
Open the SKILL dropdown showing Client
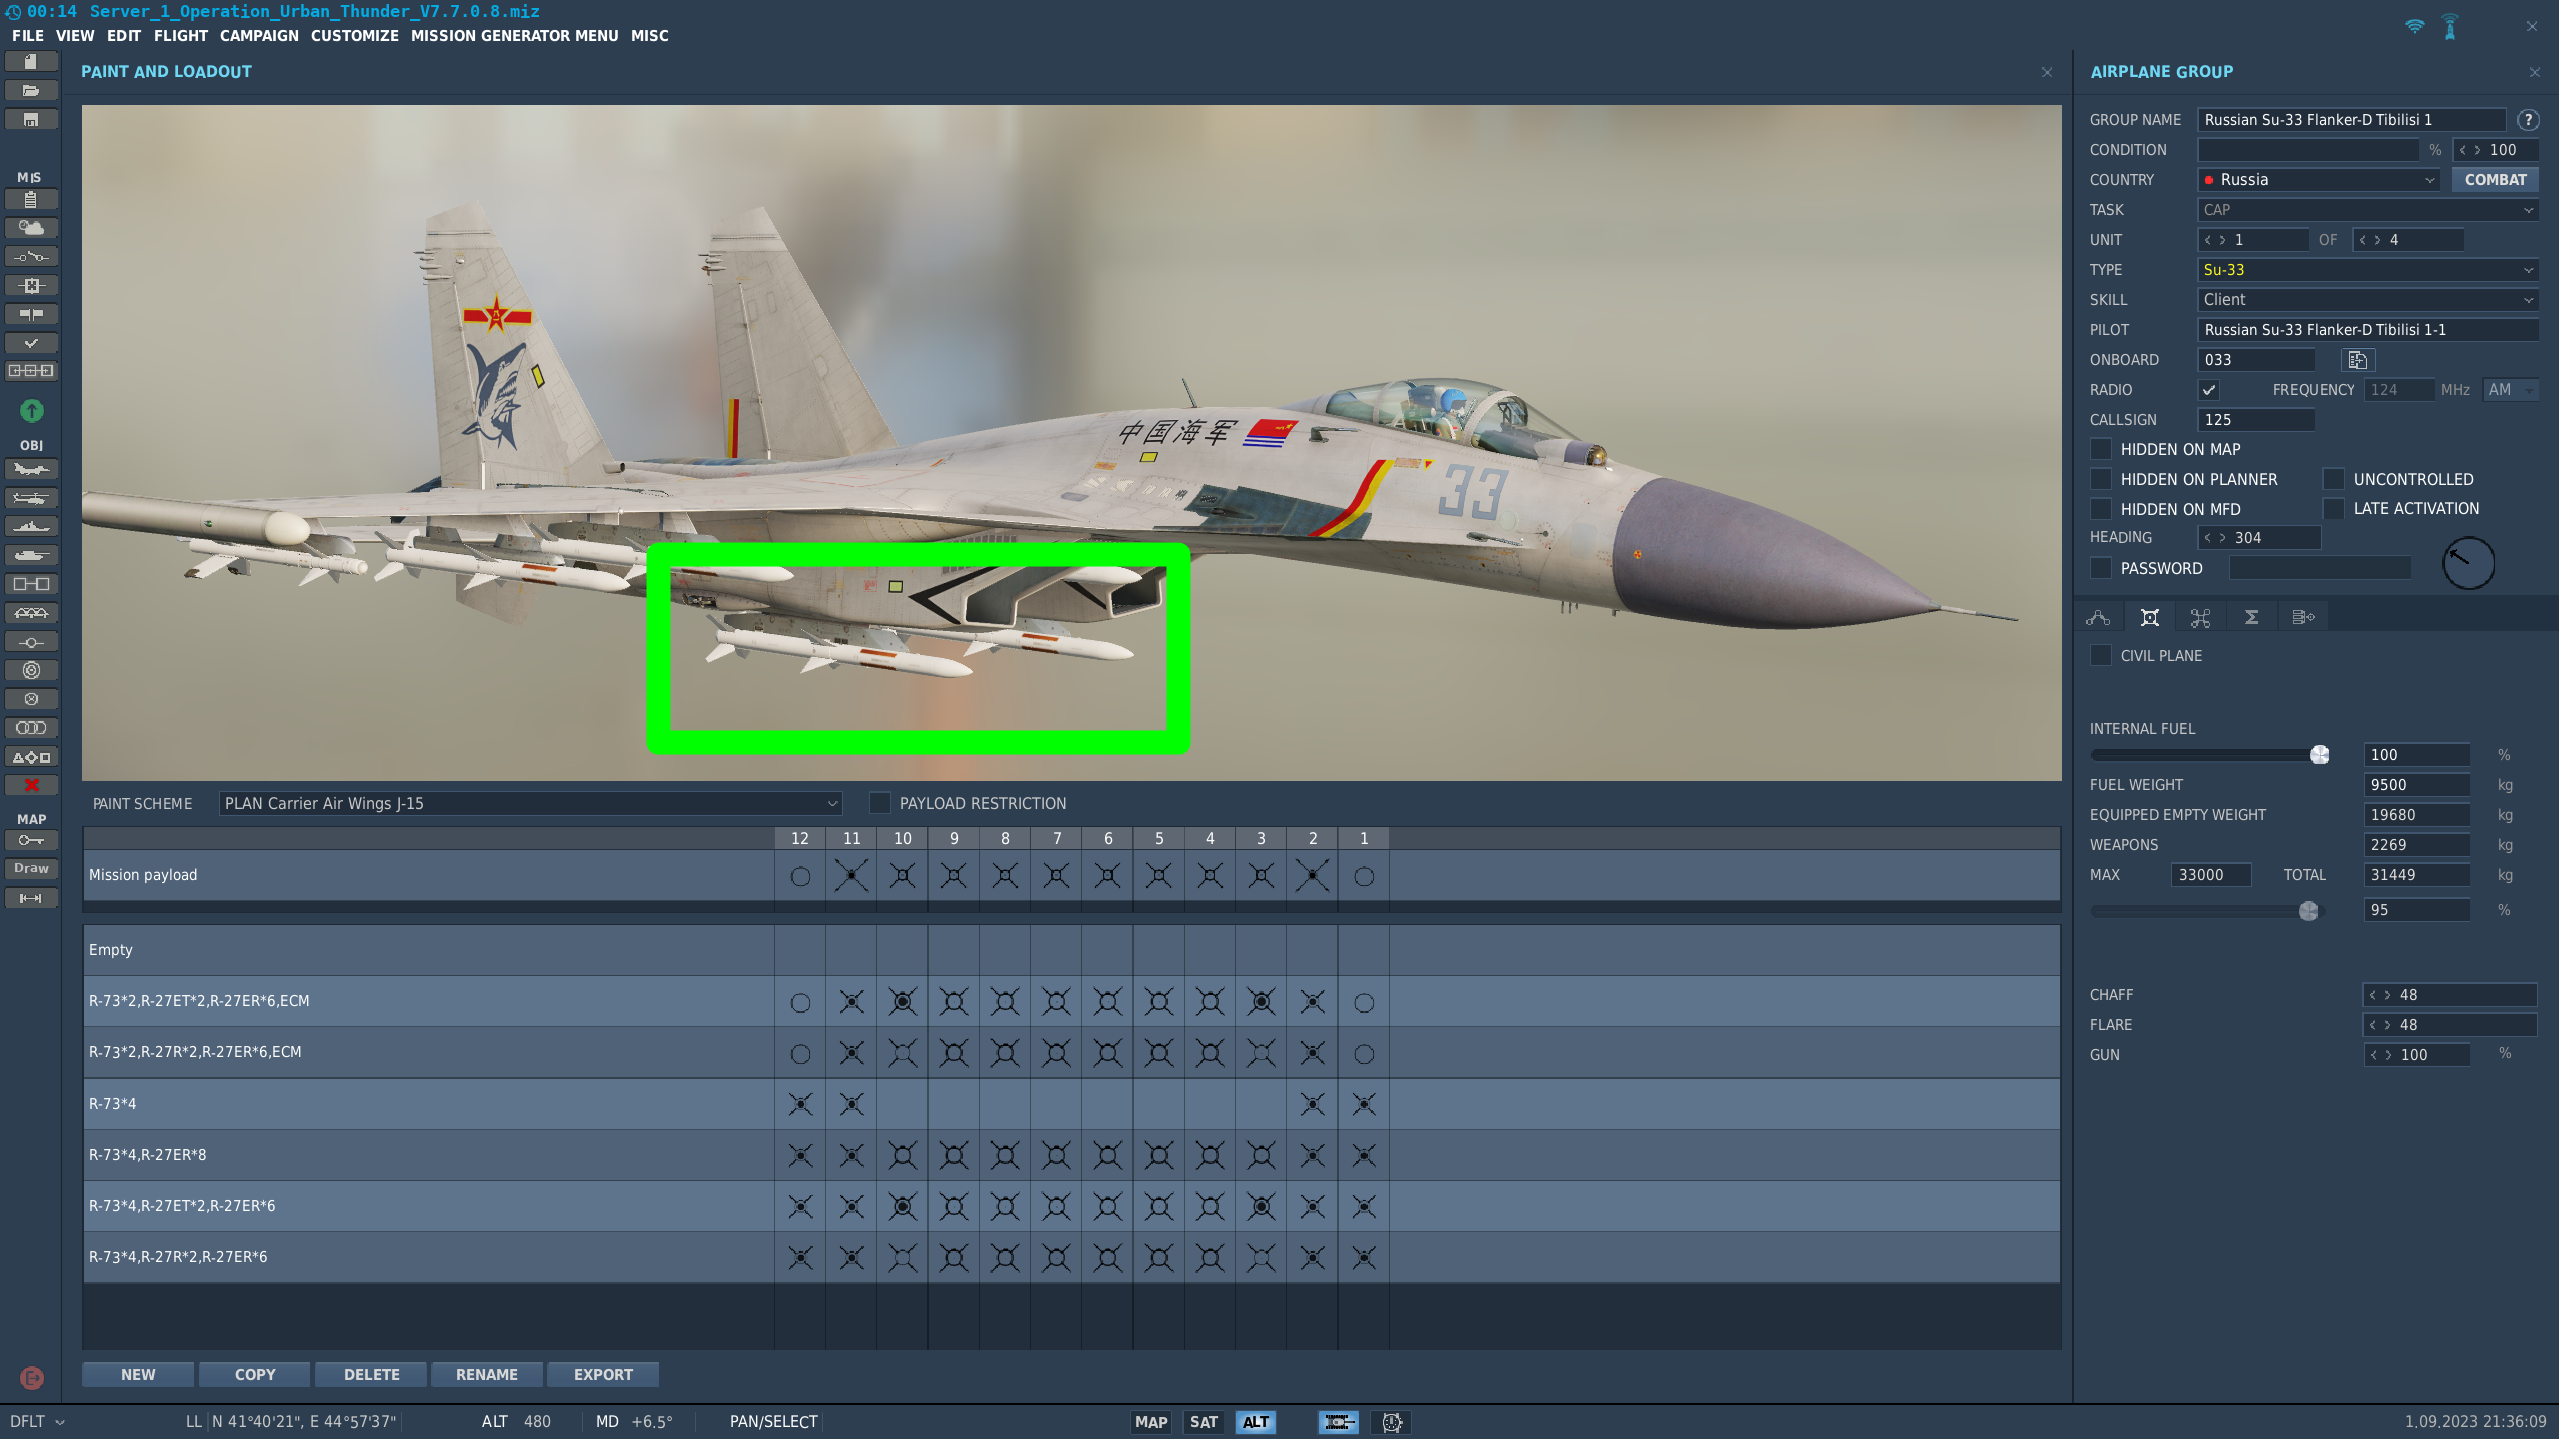coord(2367,300)
